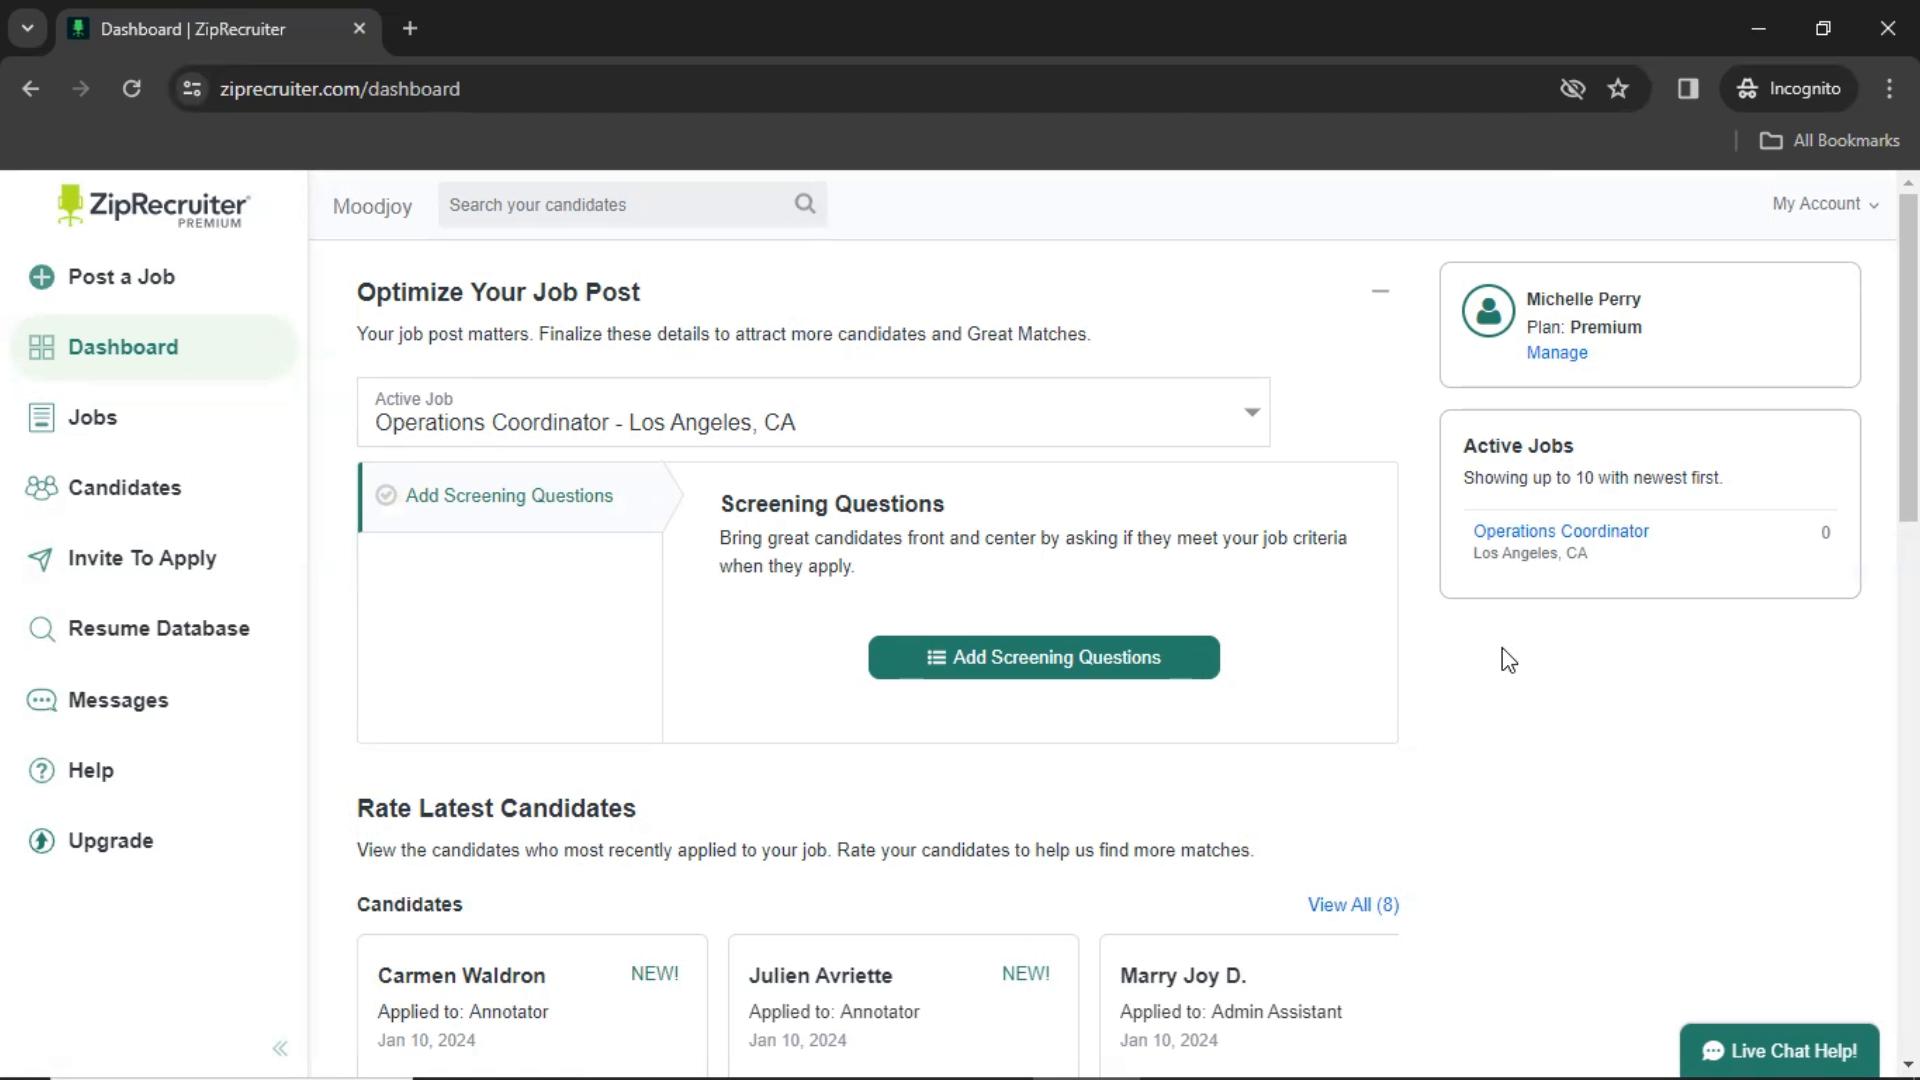The width and height of the screenshot is (1920, 1080).
Task: Click the Messages sidebar icon
Action: coord(41,699)
